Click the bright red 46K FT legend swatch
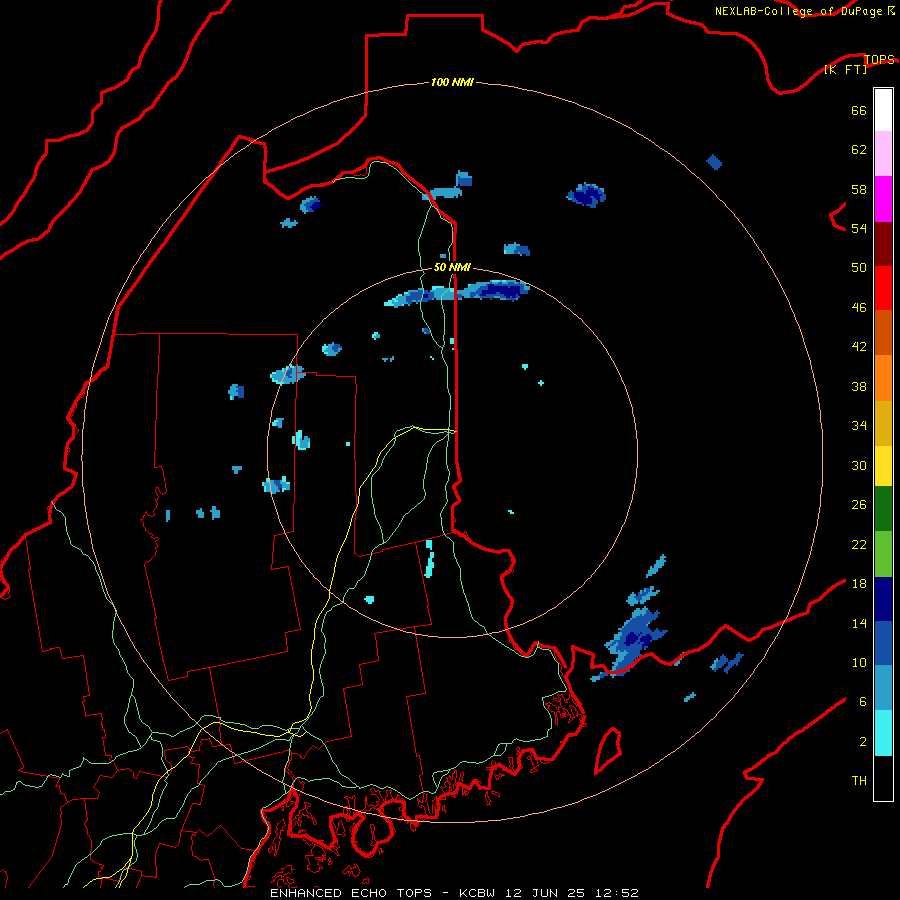 pos(883,288)
